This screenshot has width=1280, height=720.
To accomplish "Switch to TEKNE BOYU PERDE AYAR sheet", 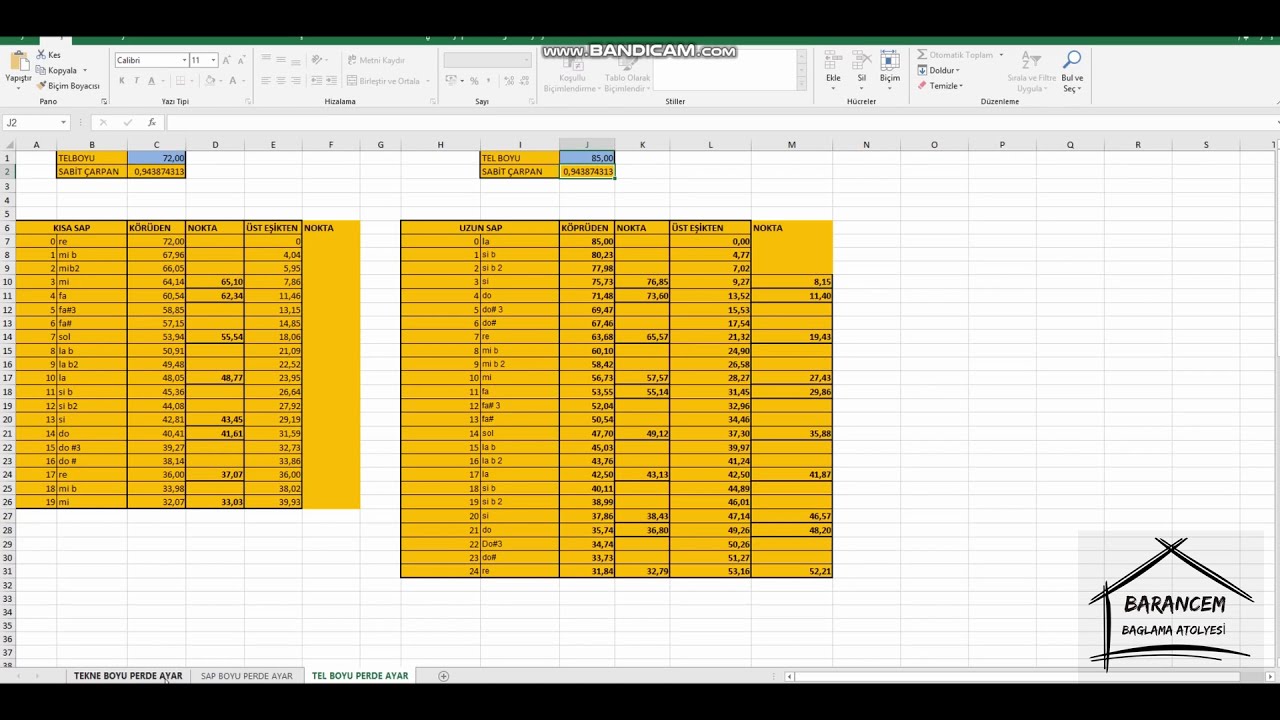I will click(128, 676).
